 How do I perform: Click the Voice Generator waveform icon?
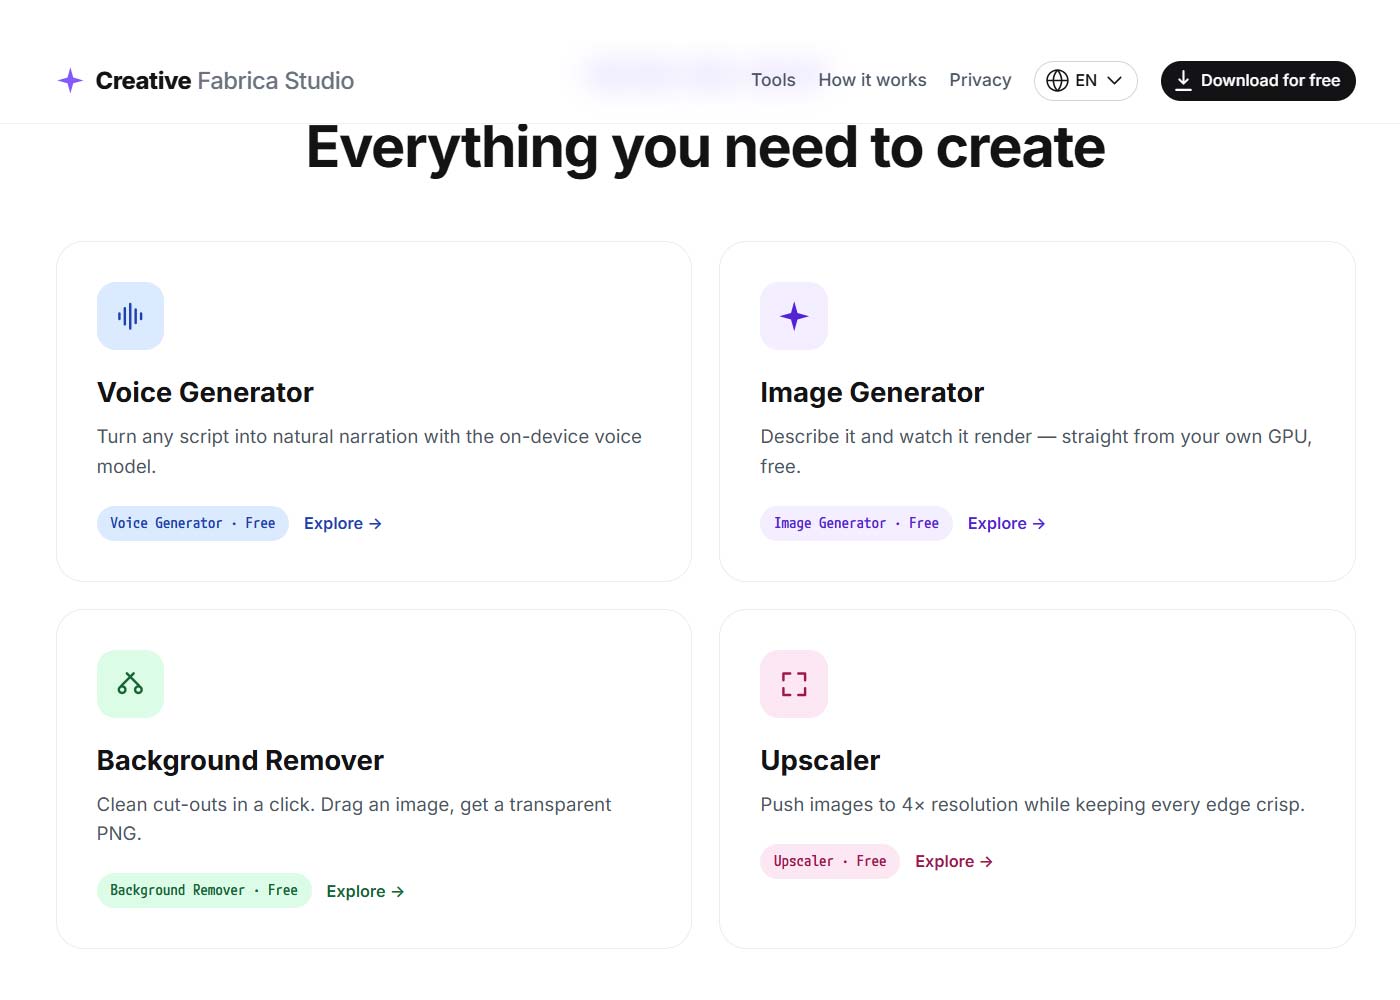tap(130, 316)
